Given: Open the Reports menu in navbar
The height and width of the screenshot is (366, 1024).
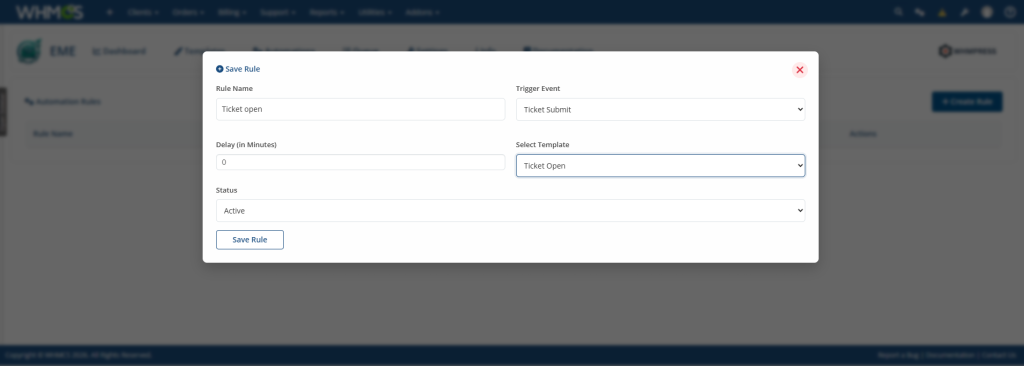Looking at the screenshot, I should click(327, 12).
